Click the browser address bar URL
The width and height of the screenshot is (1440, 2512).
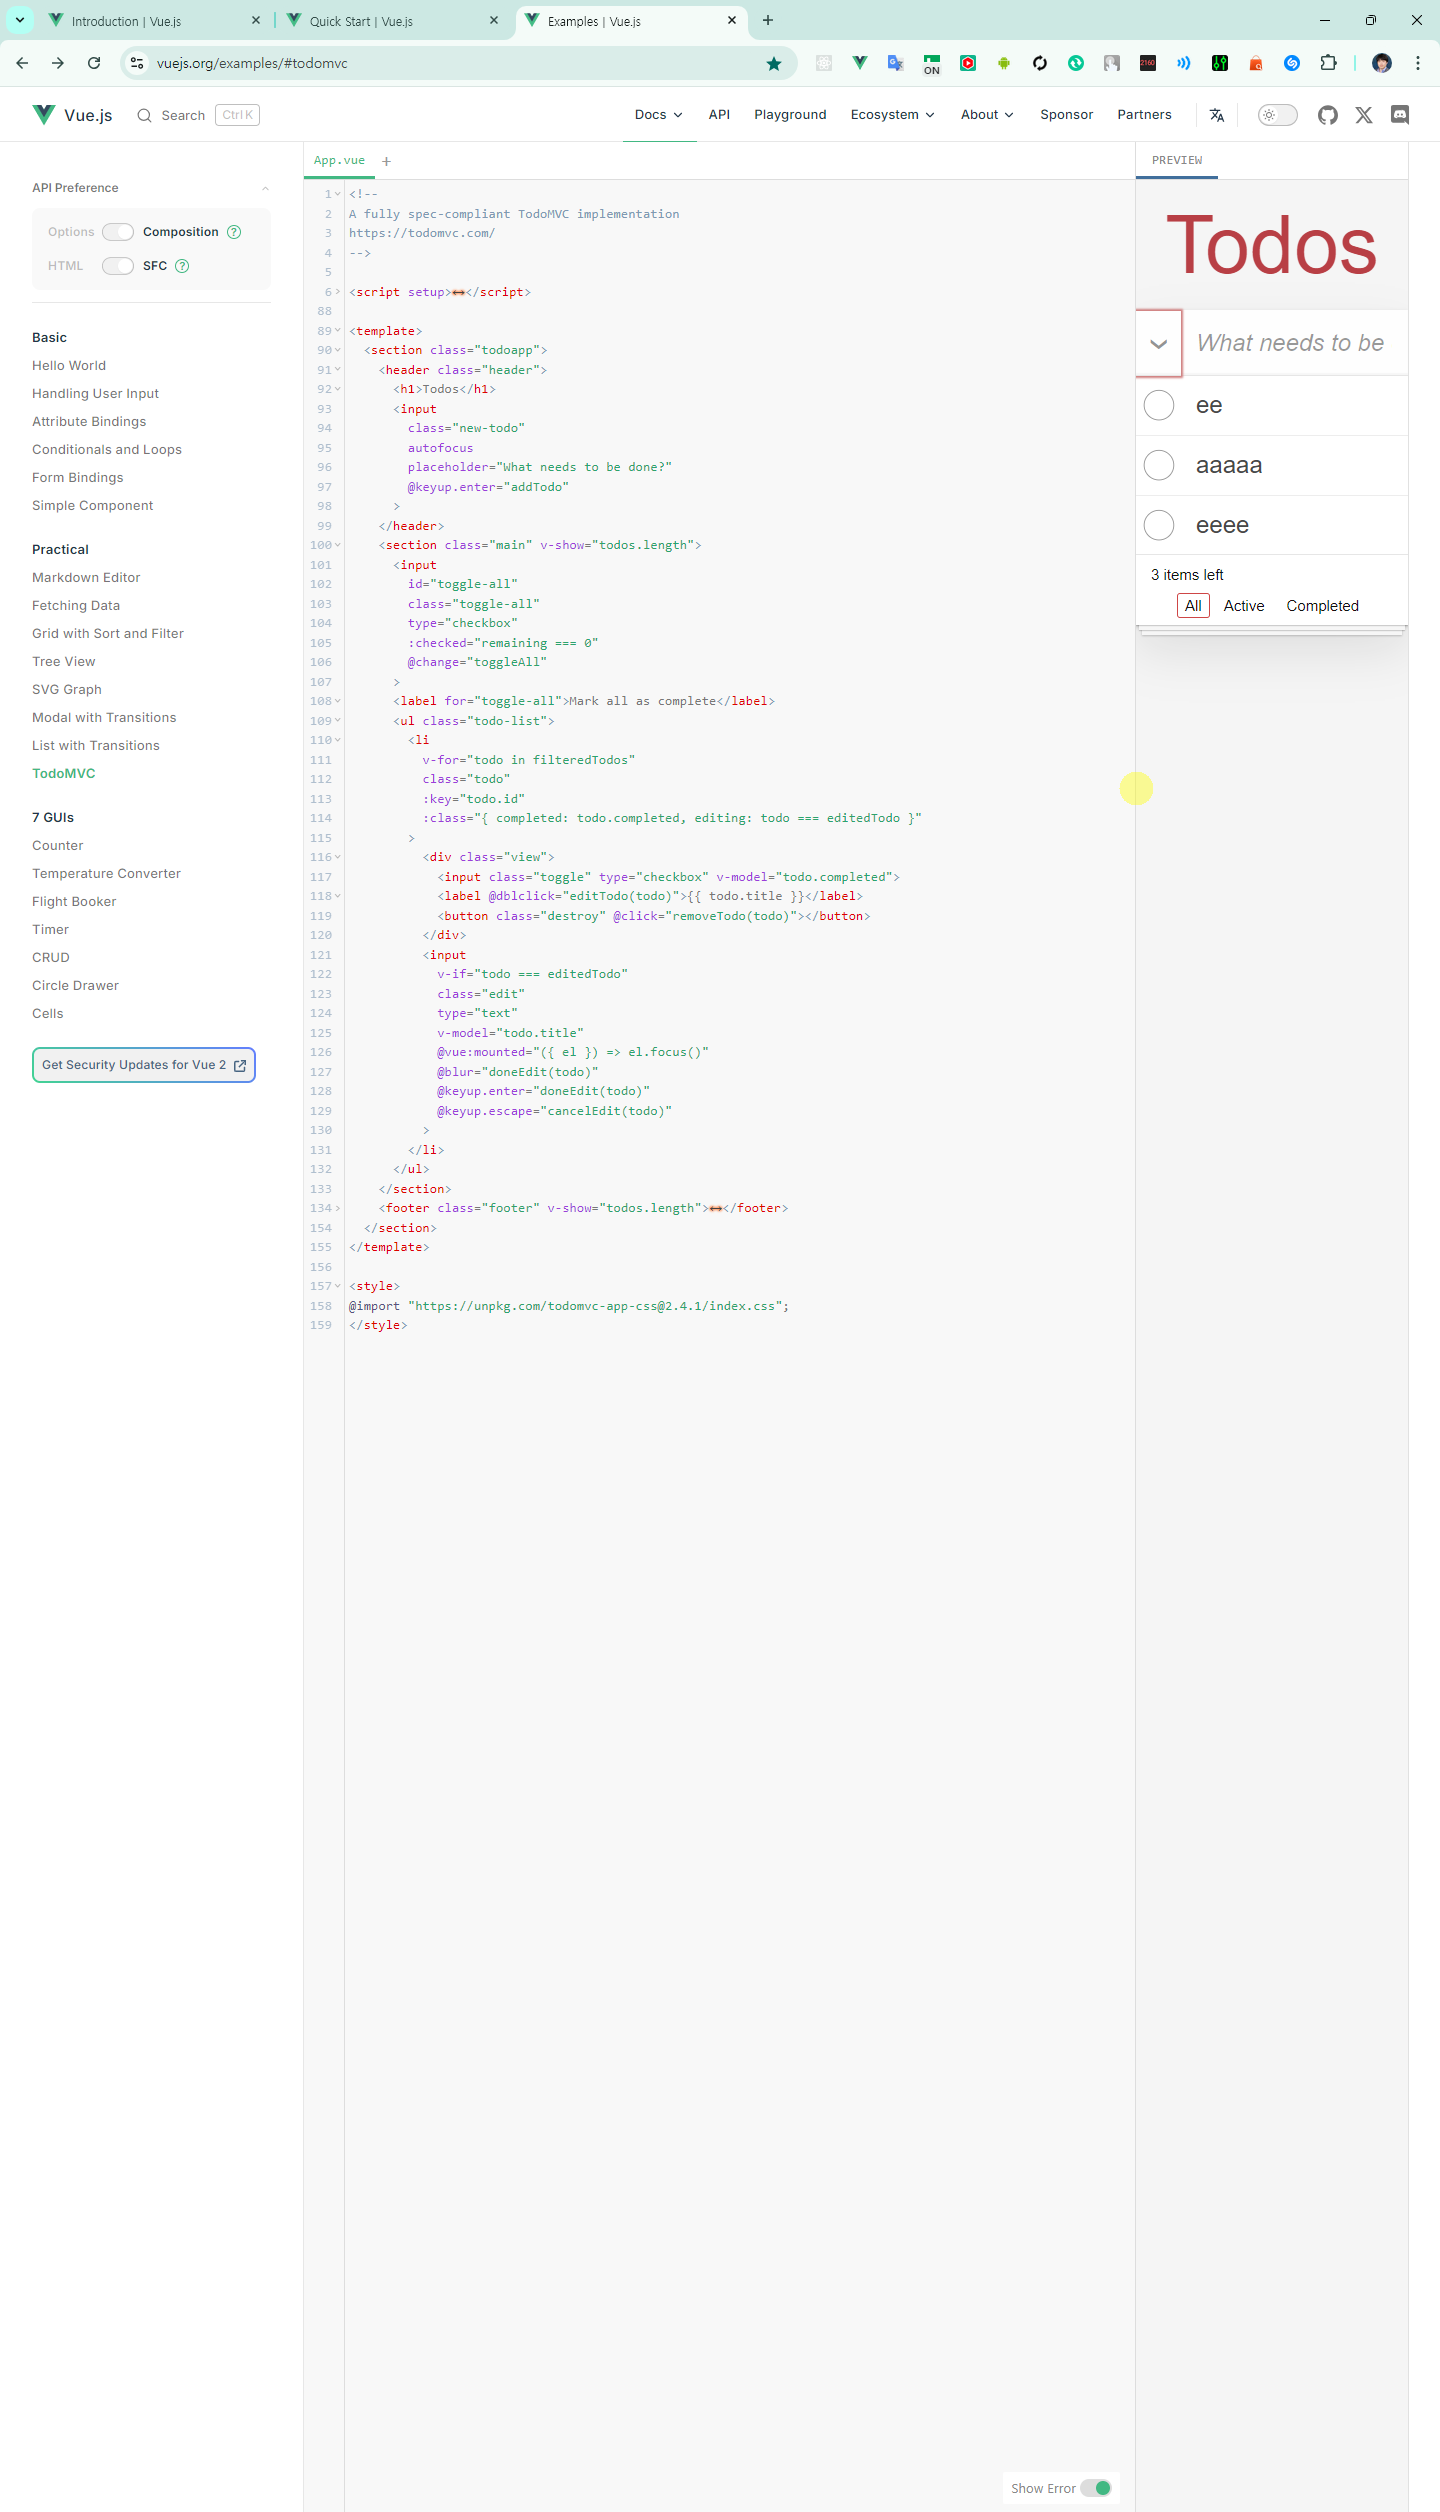tap(252, 63)
